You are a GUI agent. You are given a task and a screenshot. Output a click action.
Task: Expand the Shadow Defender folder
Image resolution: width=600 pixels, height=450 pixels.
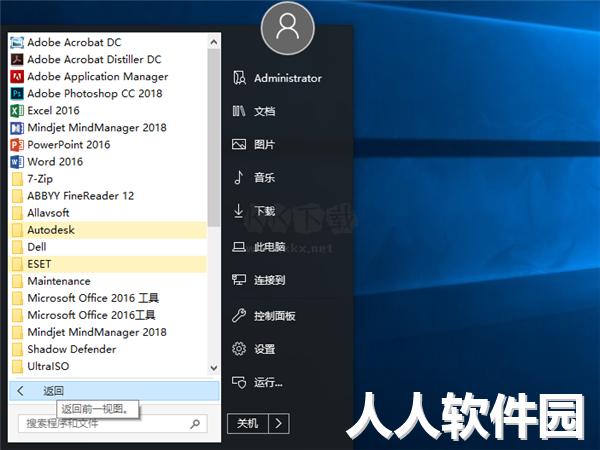coord(108,349)
